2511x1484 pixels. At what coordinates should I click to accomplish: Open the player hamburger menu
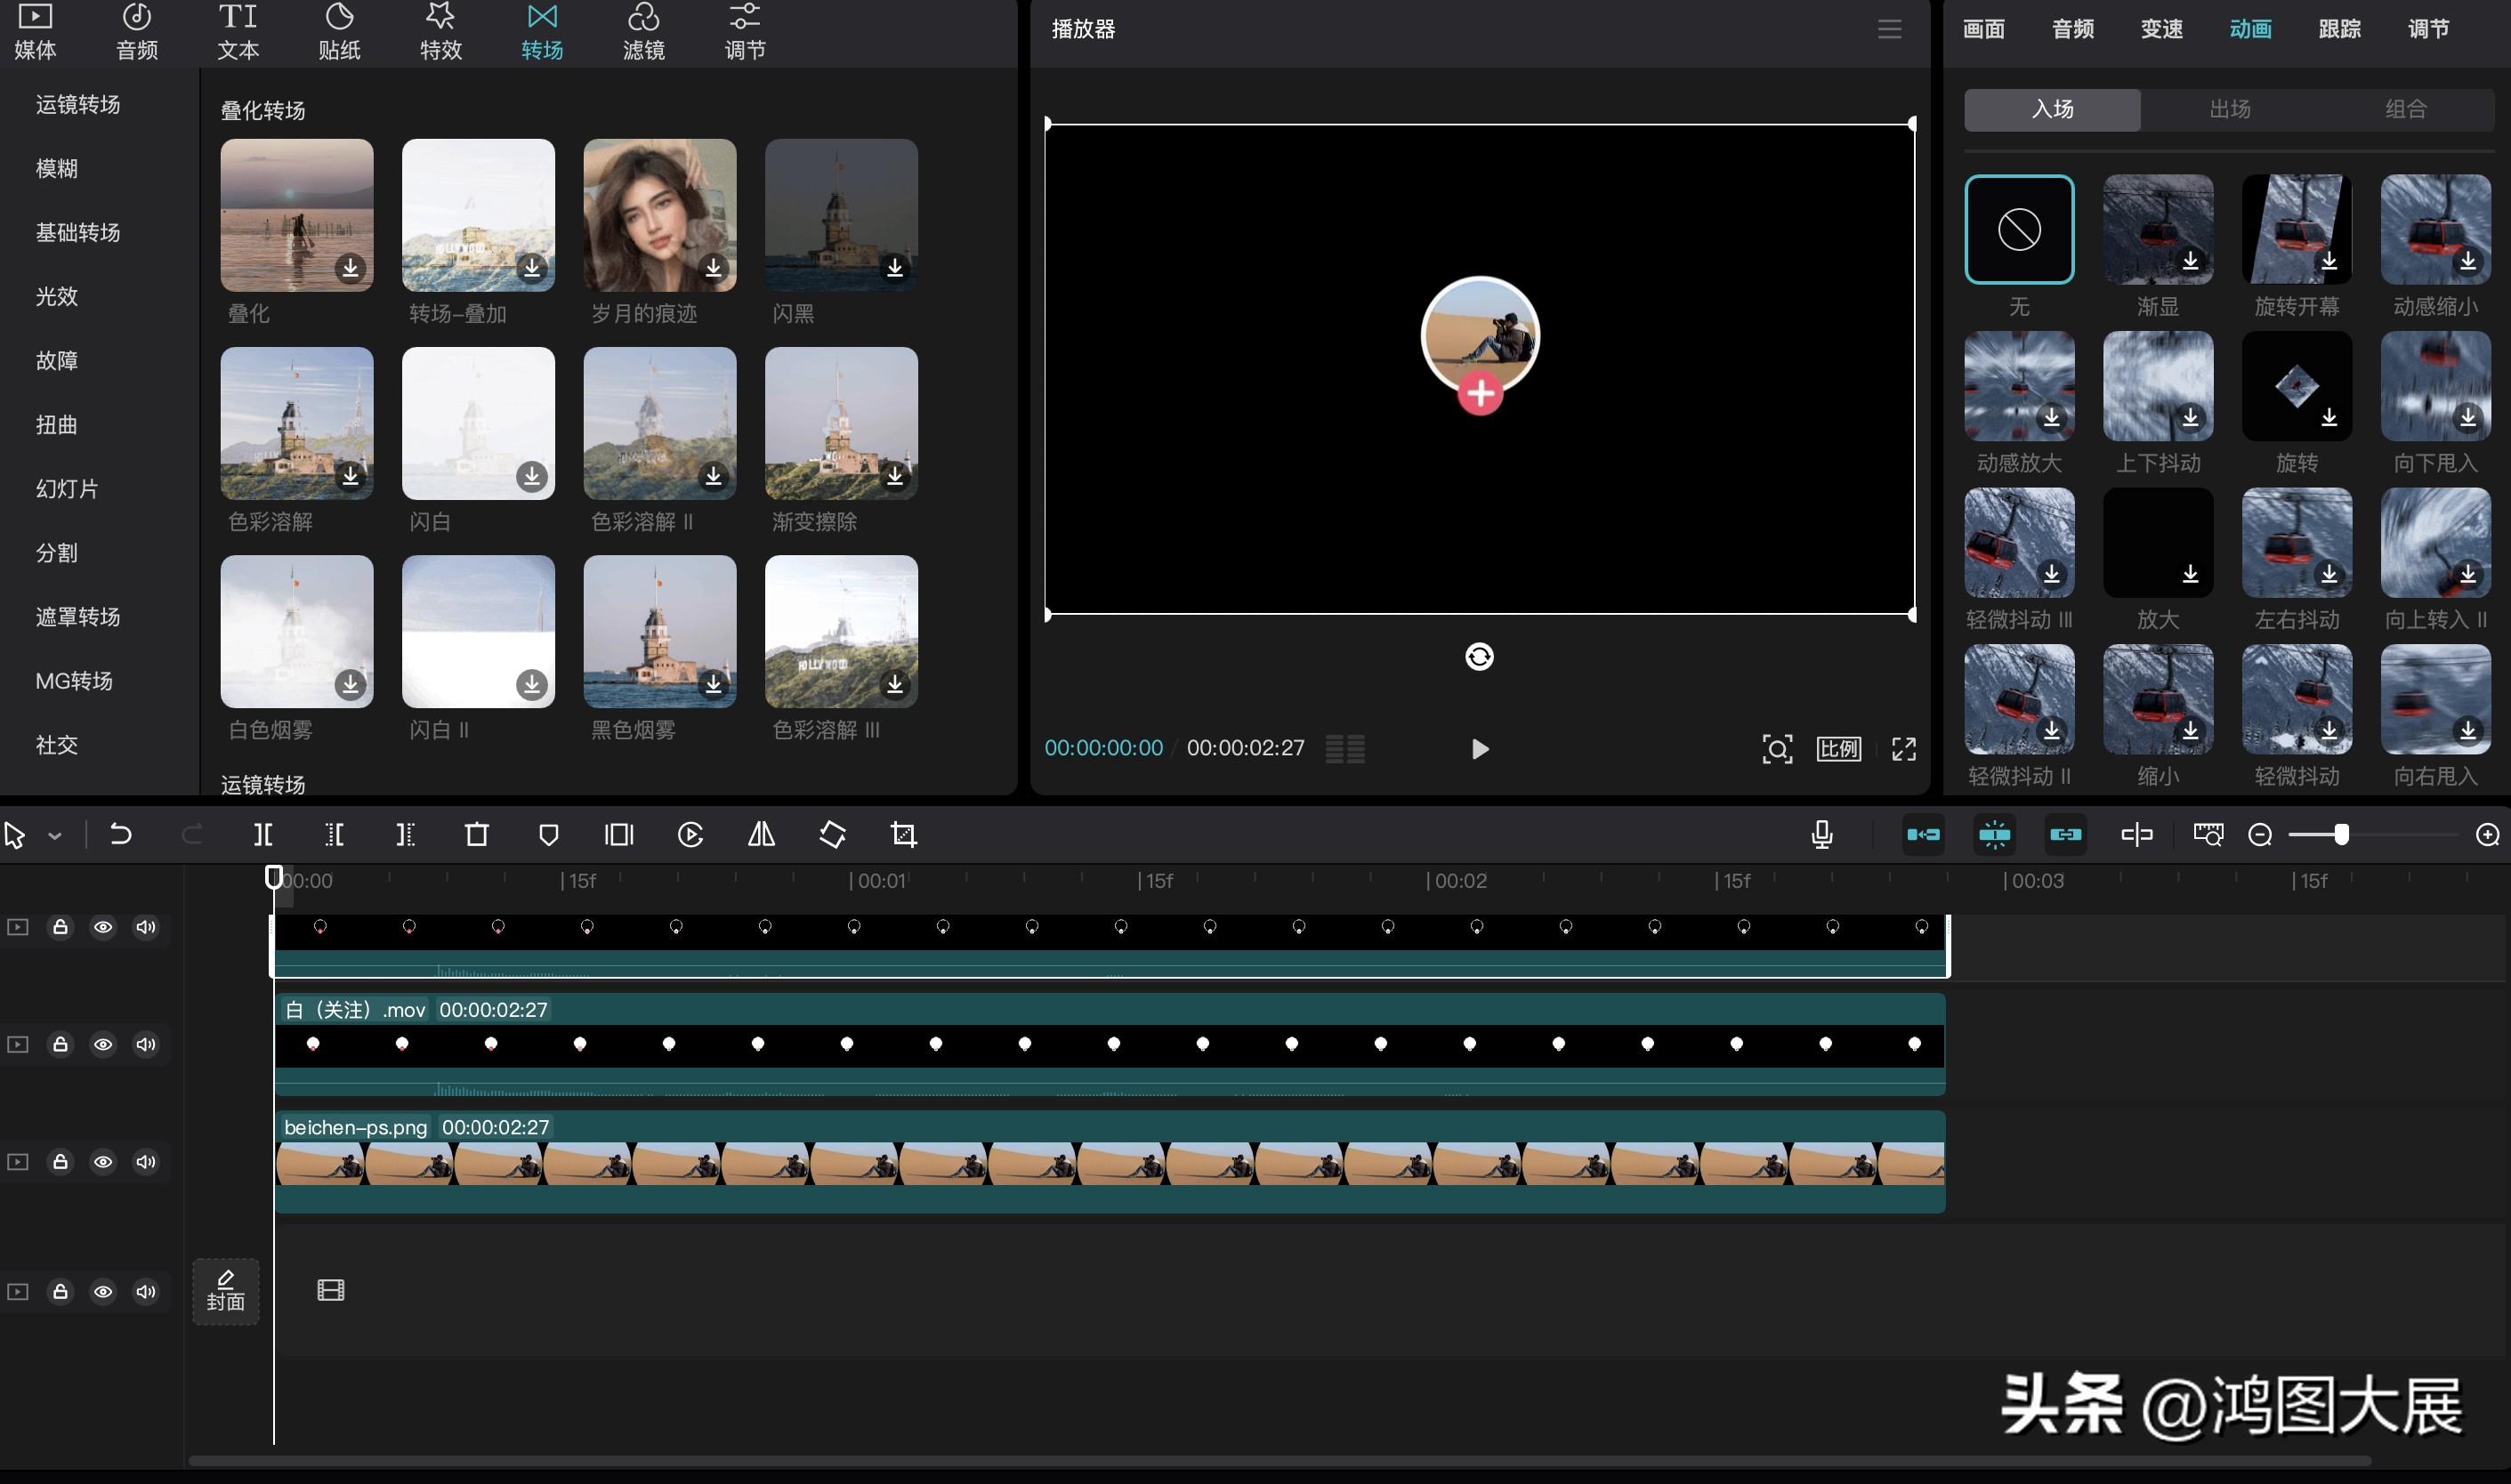click(1889, 29)
